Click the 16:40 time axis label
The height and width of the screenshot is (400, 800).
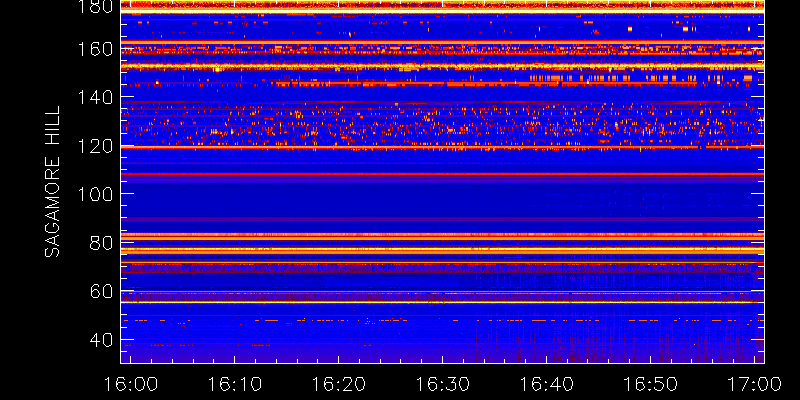point(546,384)
